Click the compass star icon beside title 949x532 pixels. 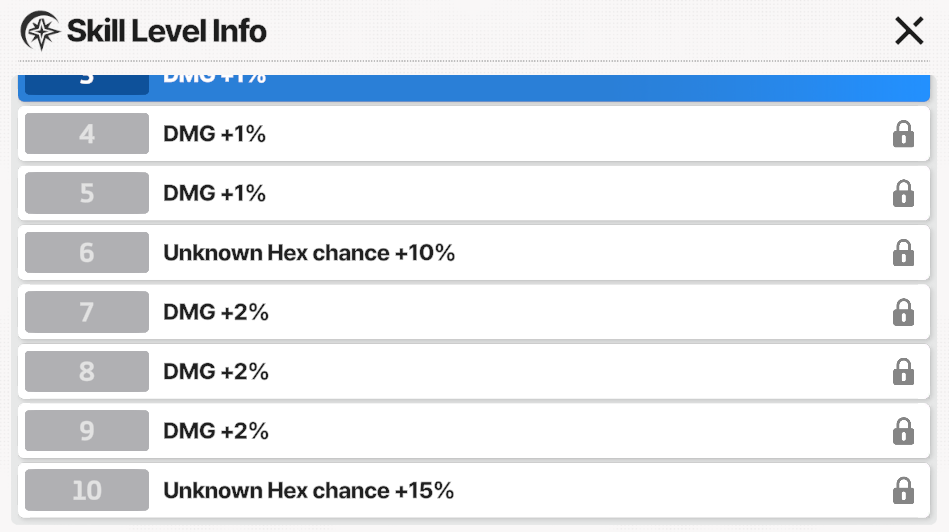(x=40, y=31)
